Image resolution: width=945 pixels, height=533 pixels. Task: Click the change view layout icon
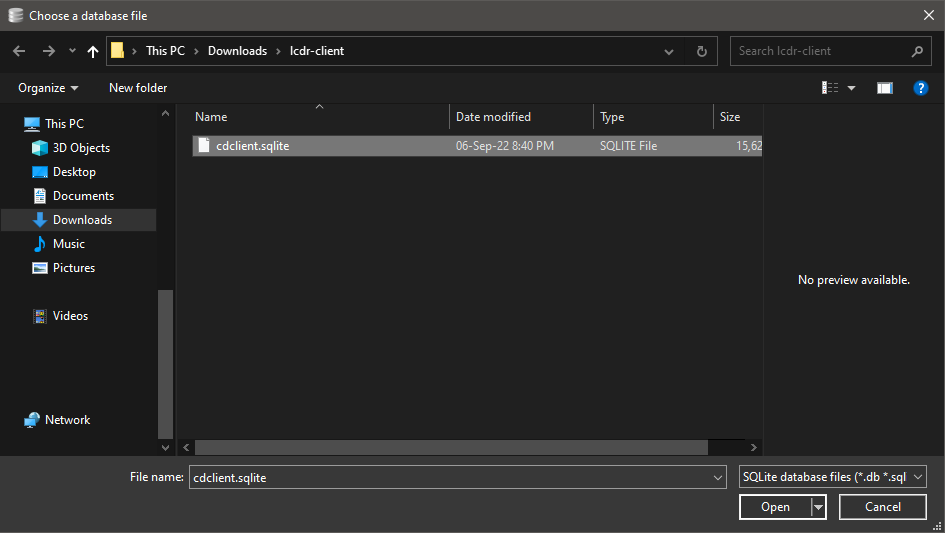tap(830, 88)
